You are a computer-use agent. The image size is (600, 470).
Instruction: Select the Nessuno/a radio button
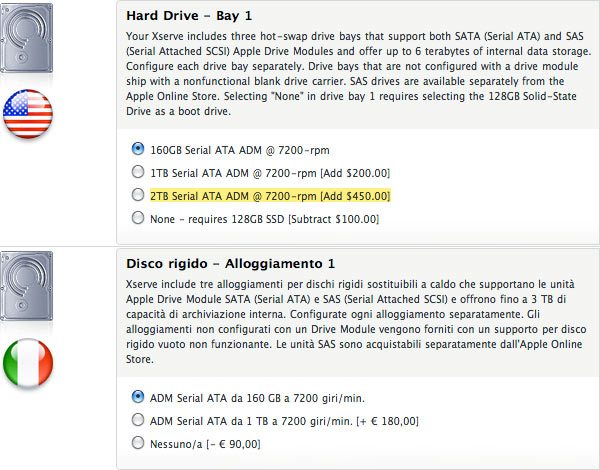pos(137,441)
